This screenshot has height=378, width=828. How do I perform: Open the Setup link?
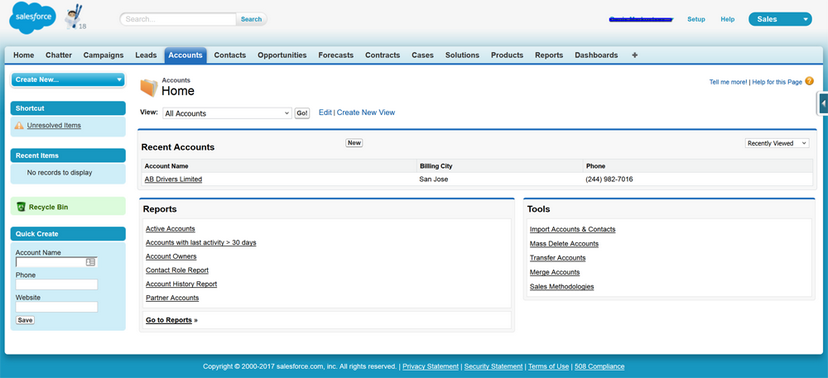(x=696, y=20)
